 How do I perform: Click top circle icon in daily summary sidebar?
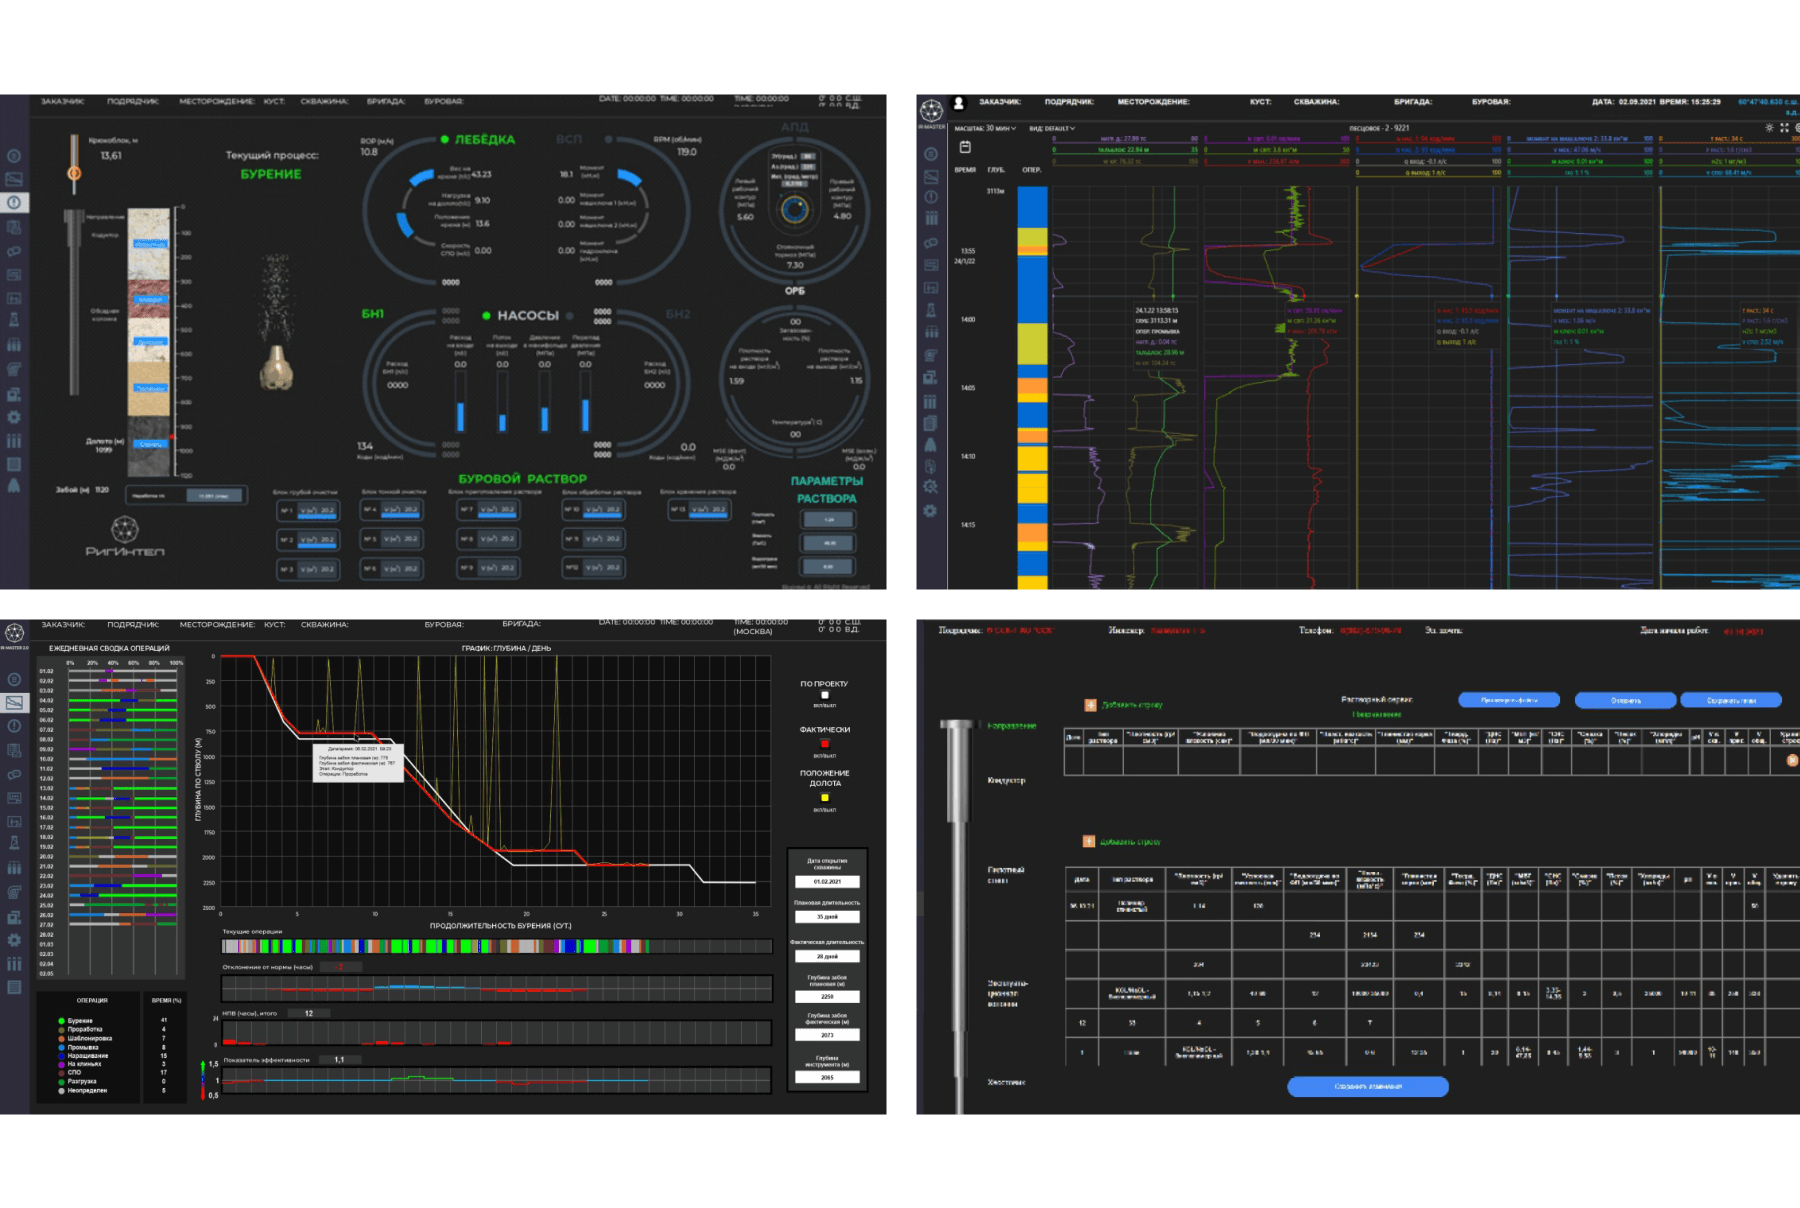pos(14,679)
